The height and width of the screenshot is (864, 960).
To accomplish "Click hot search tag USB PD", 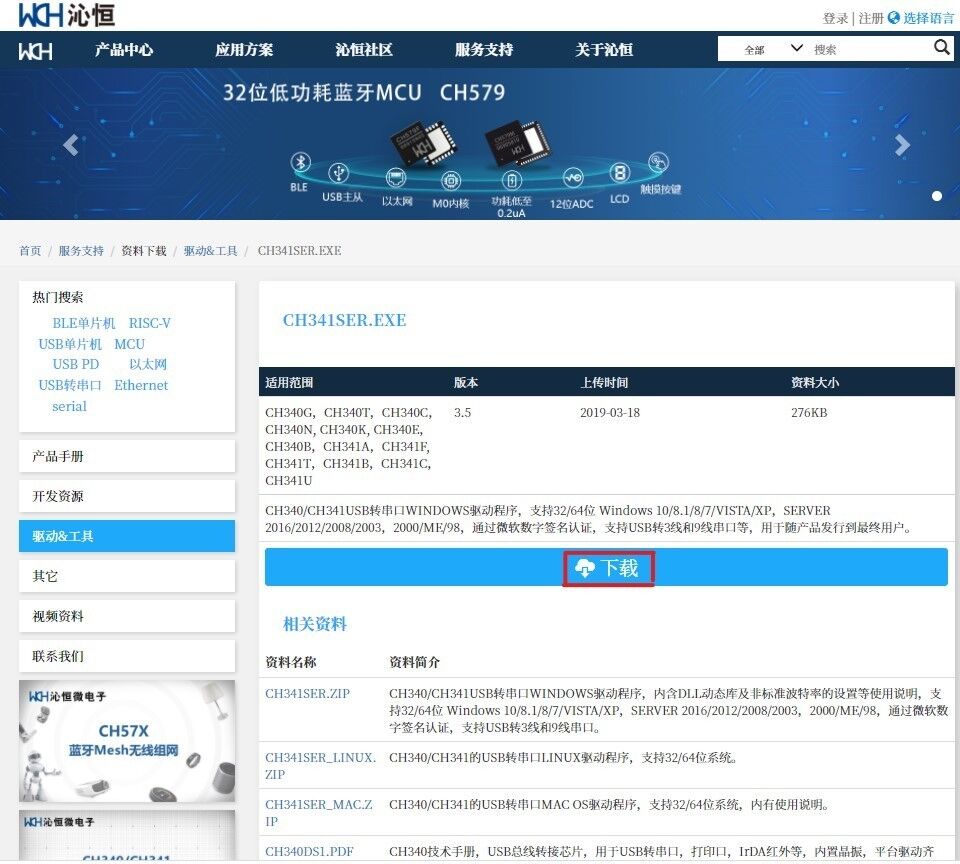I will pos(75,364).
